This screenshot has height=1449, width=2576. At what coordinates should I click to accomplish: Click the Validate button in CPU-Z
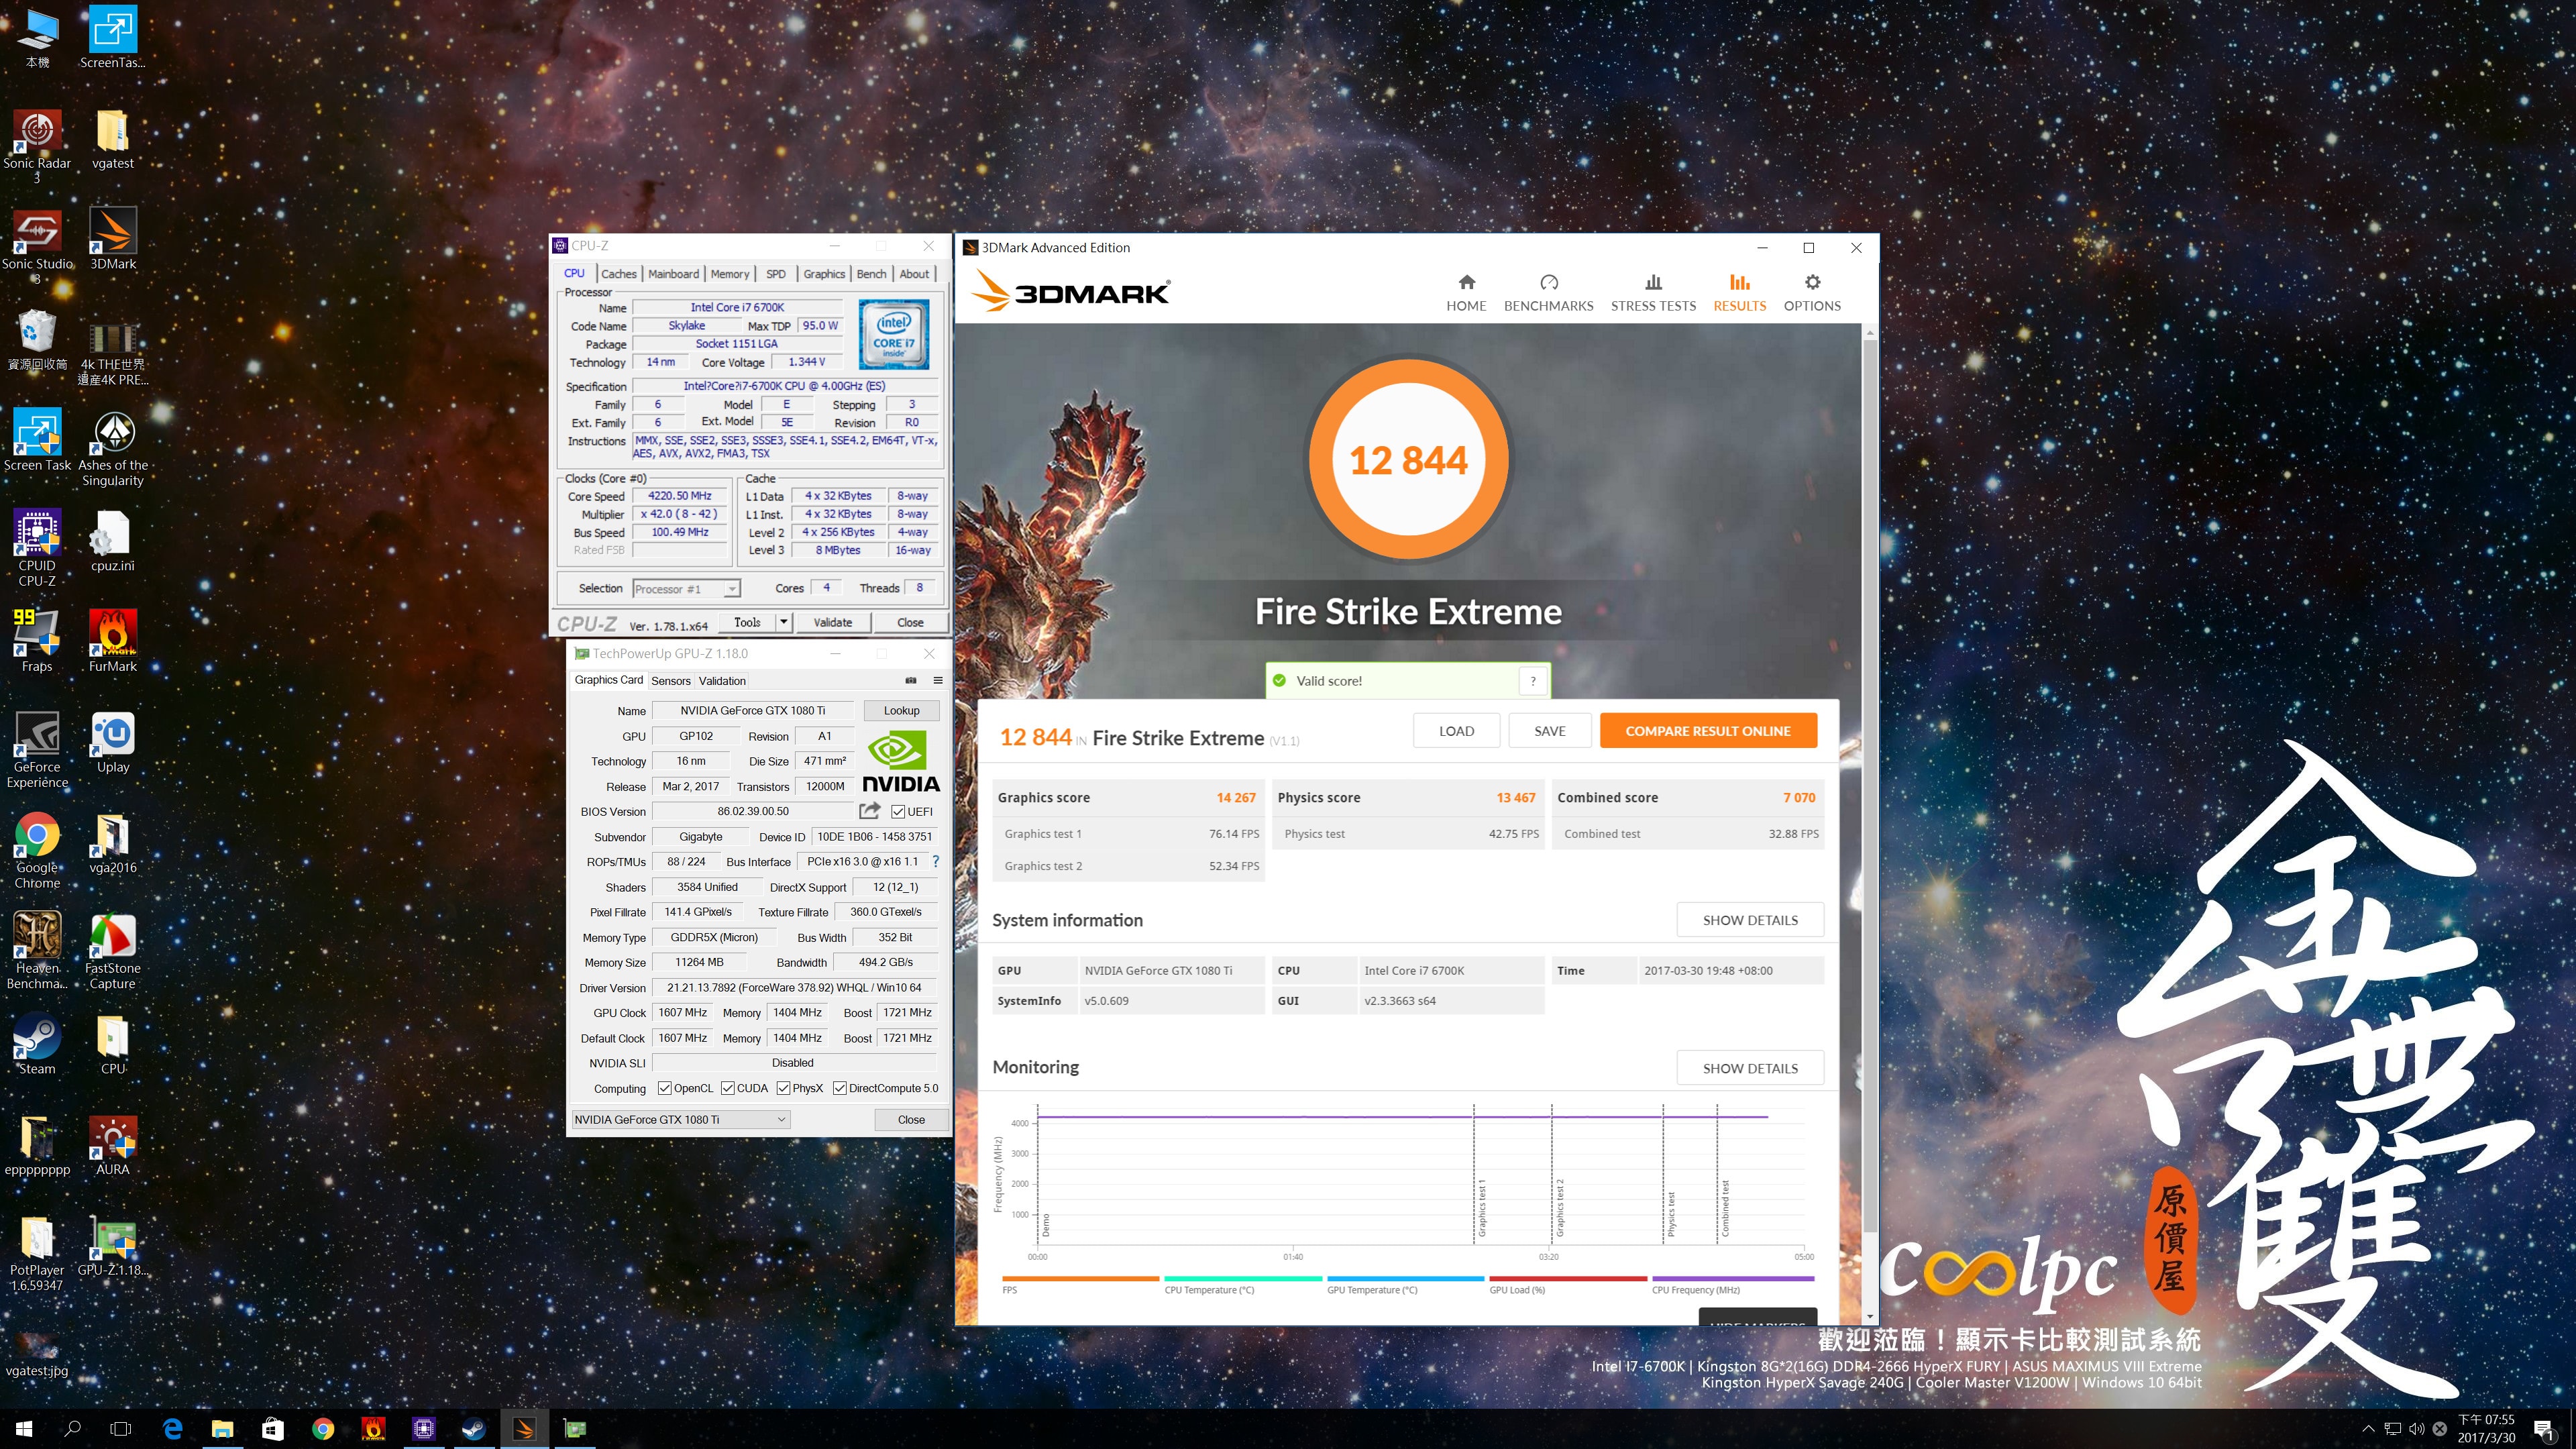(x=832, y=622)
